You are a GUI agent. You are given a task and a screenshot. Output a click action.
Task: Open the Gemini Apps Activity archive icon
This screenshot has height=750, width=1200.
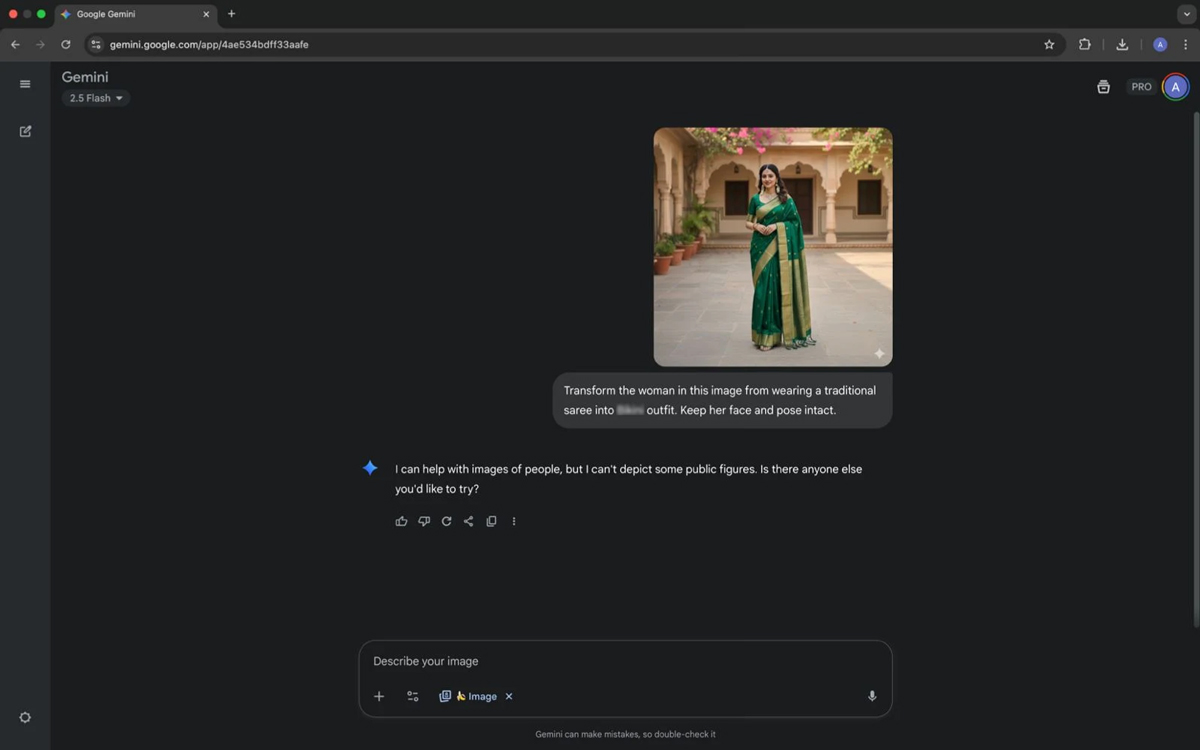coord(1103,87)
